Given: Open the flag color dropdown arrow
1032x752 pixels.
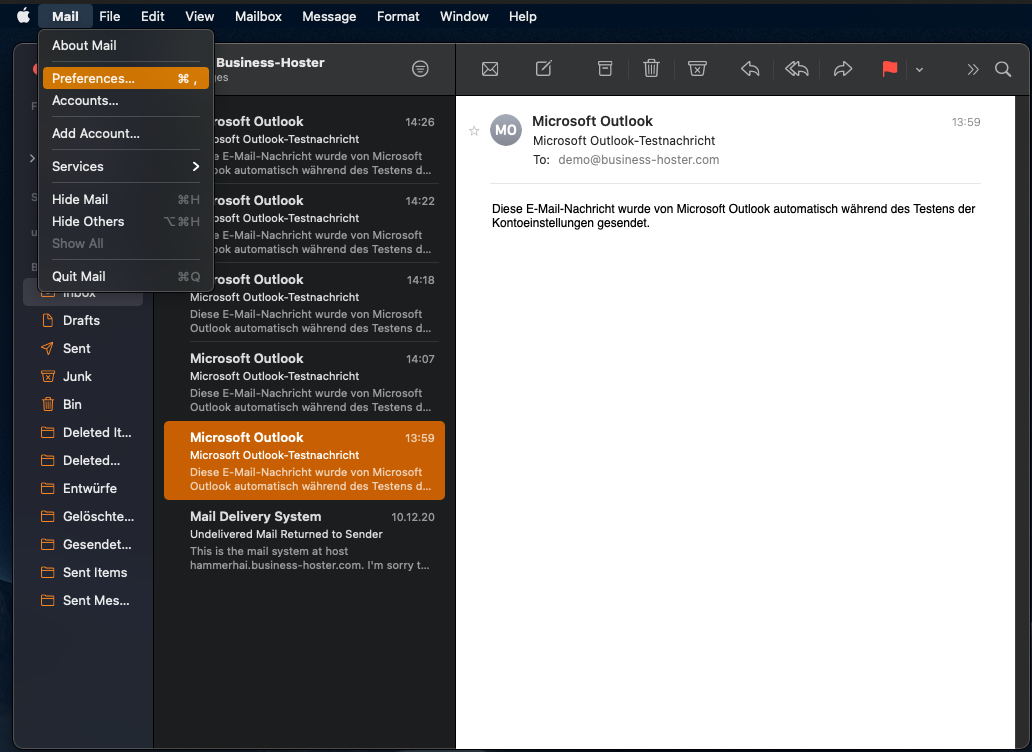Looking at the screenshot, I should pos(919,69).
